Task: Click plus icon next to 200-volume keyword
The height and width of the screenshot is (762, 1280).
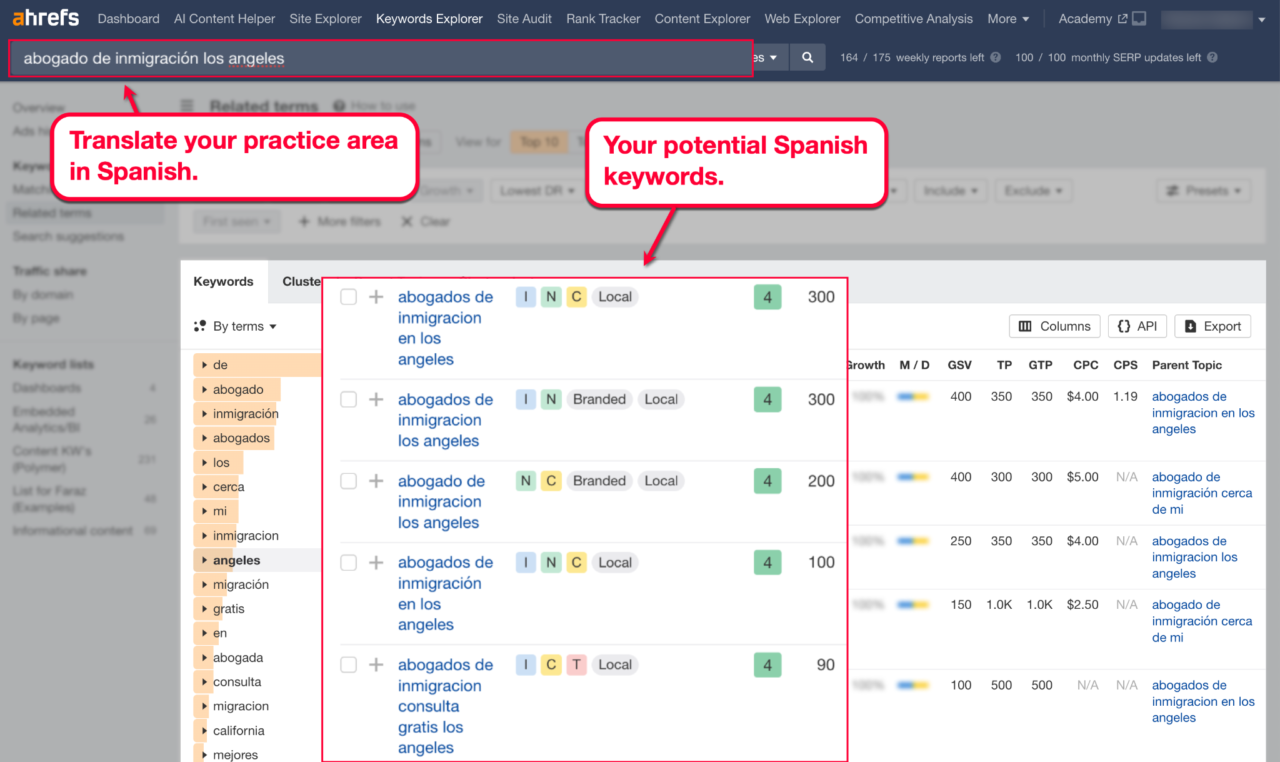Action: [376, 481]
